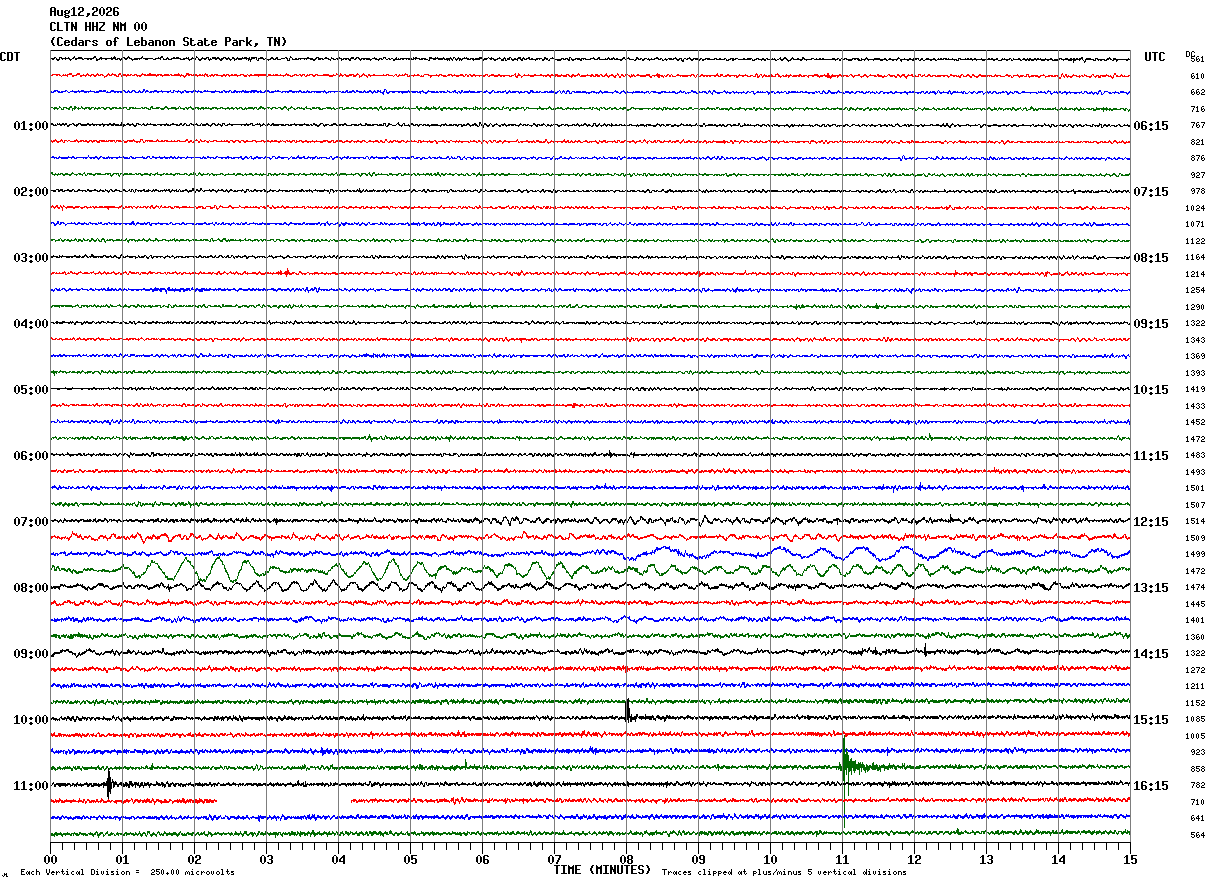Select the station title CLTN HHZ NM 00

[x=98, y=27]
